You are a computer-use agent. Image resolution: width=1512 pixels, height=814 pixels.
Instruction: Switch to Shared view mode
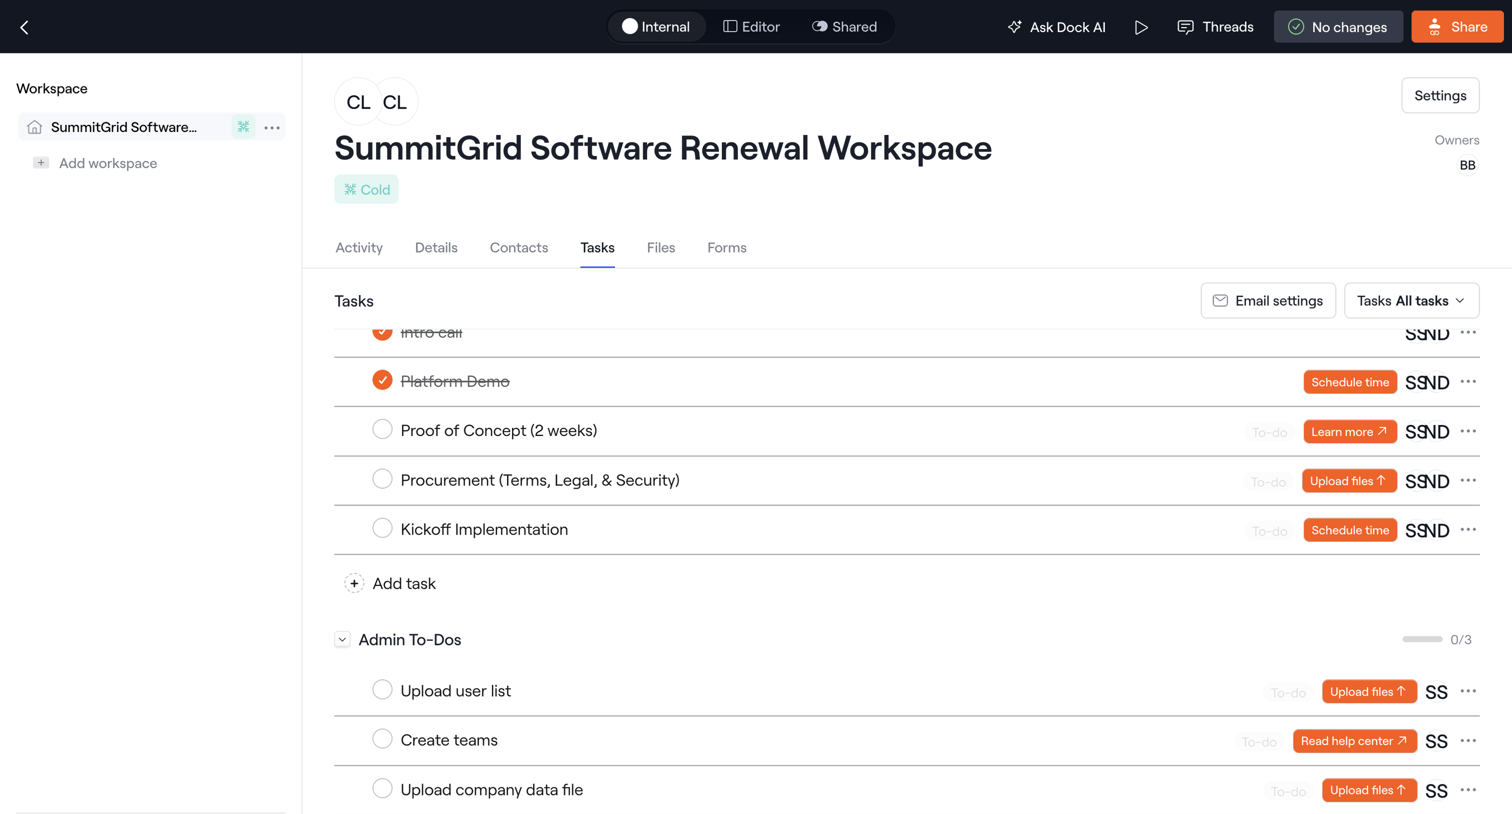coord(844,27)
